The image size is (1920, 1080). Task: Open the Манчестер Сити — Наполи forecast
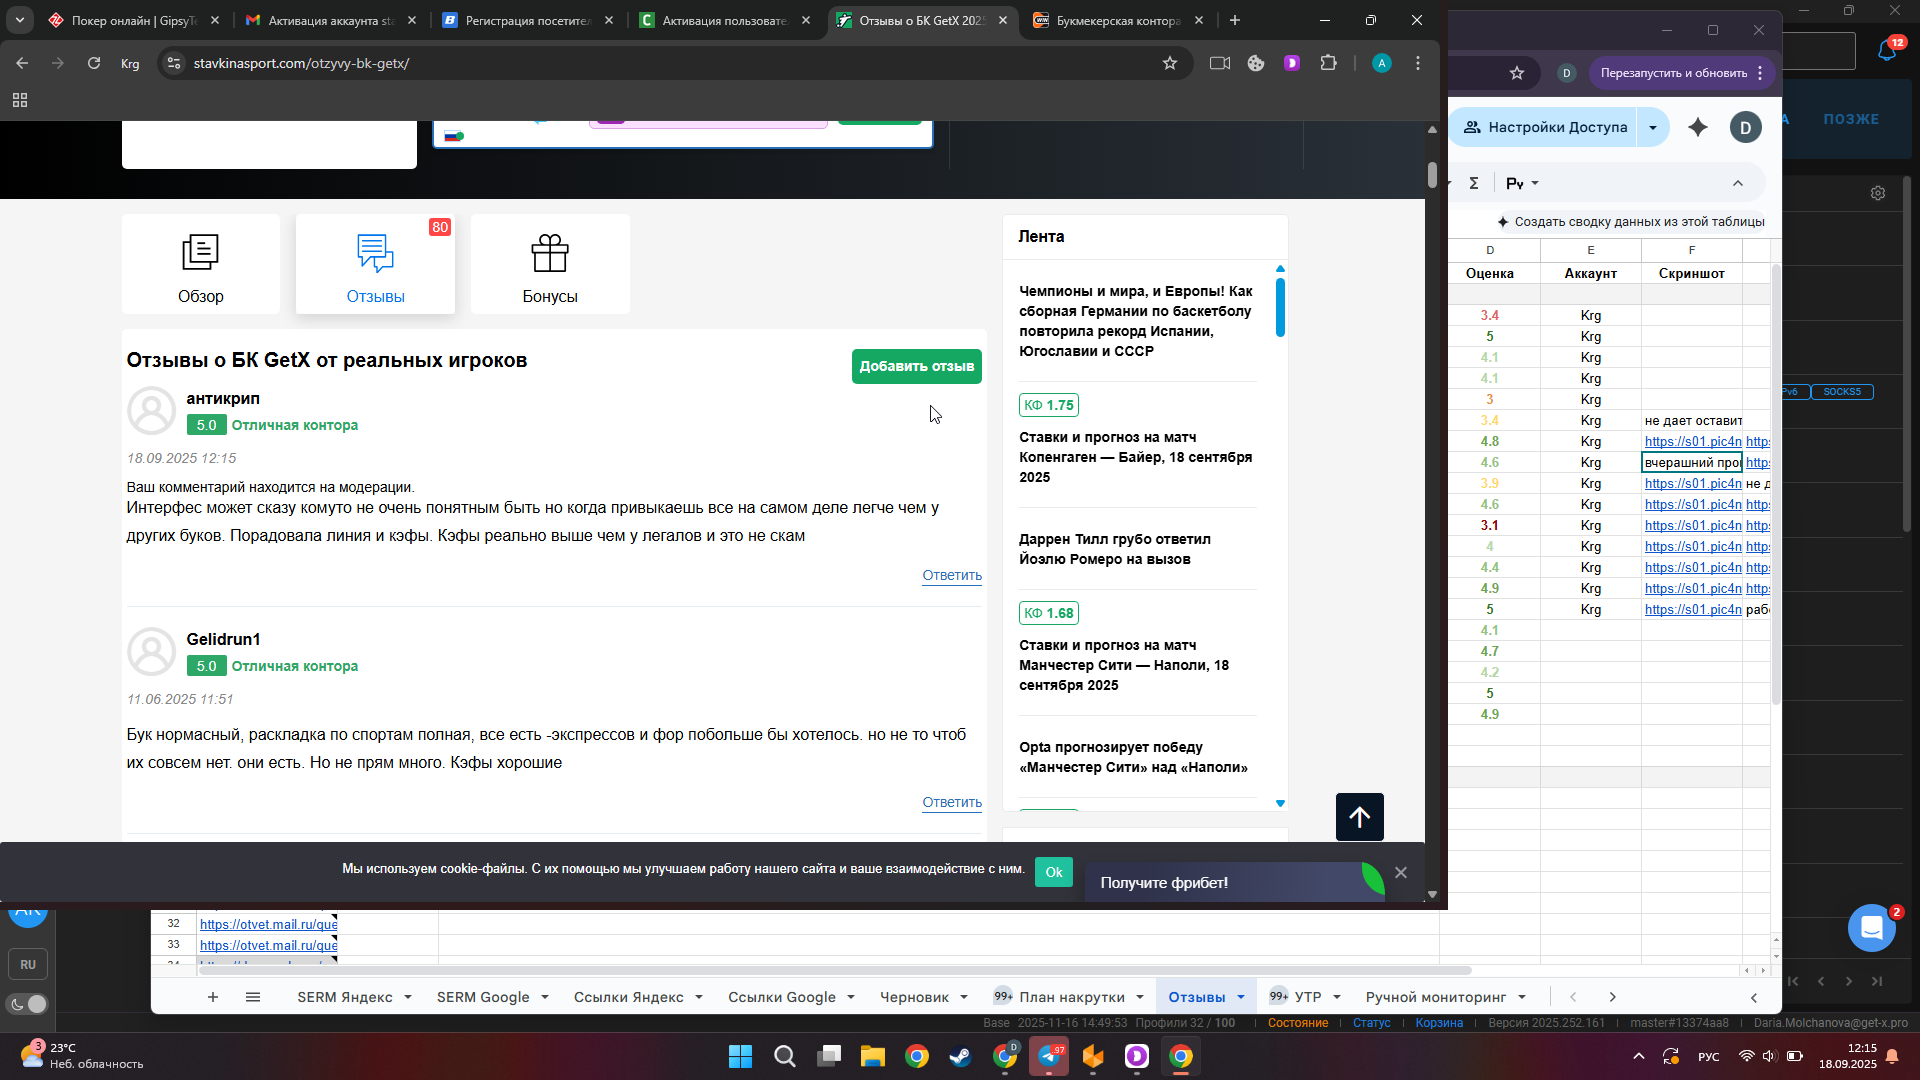click(x=1124, y=665)
